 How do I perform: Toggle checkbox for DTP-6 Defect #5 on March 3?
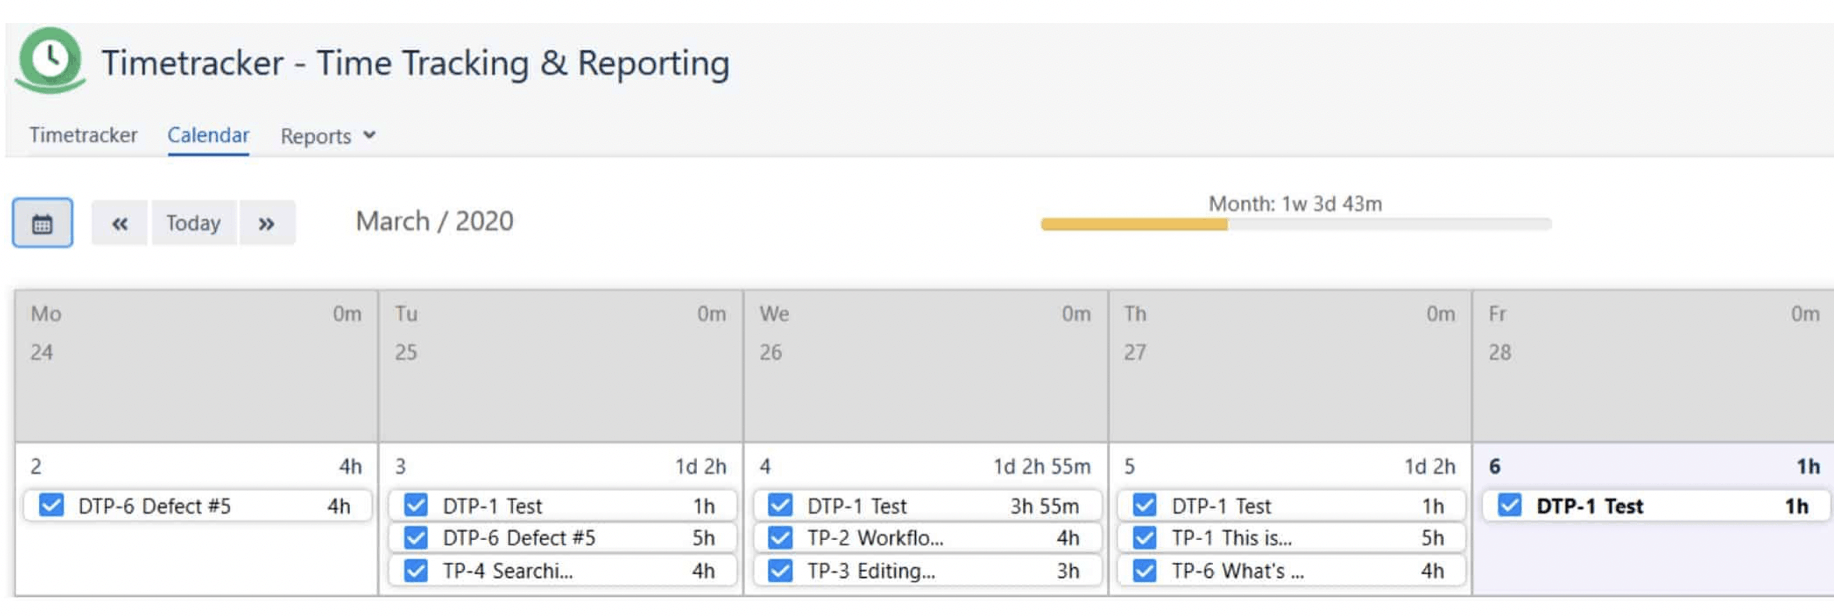(416, 538)
